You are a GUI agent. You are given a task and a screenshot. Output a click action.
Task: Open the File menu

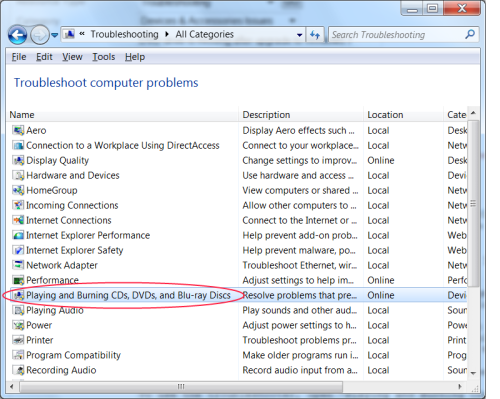pos(19,57)
